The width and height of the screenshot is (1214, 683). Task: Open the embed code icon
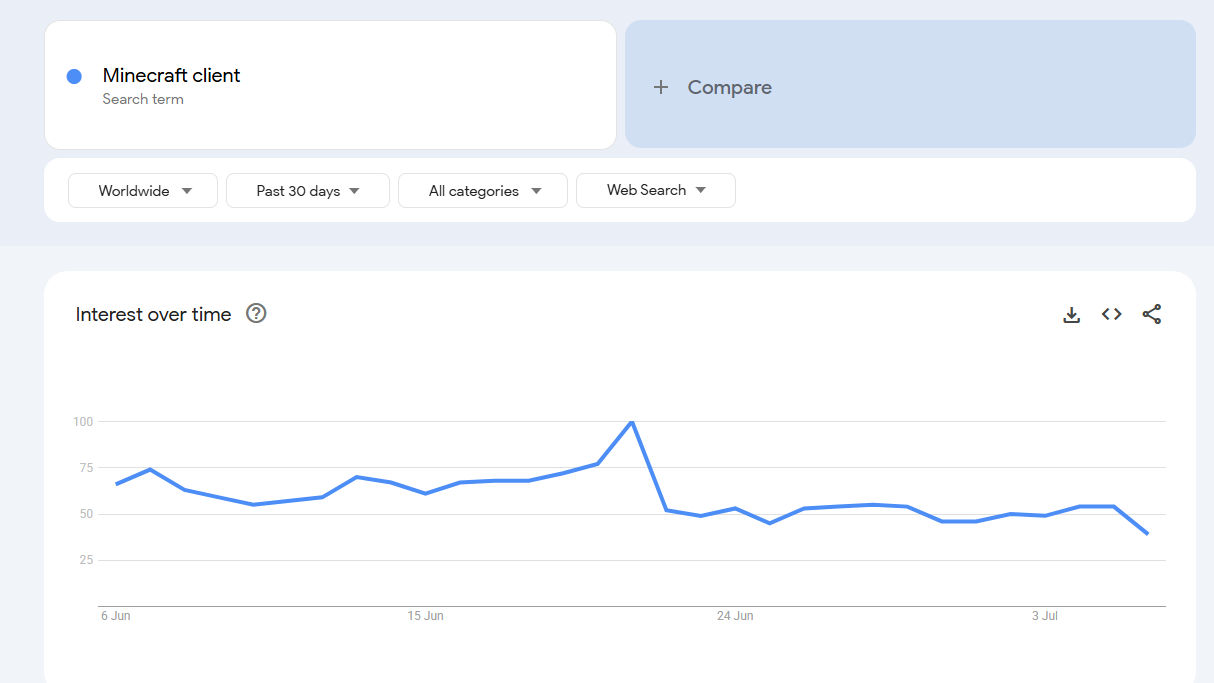(x=1111, y=314)
